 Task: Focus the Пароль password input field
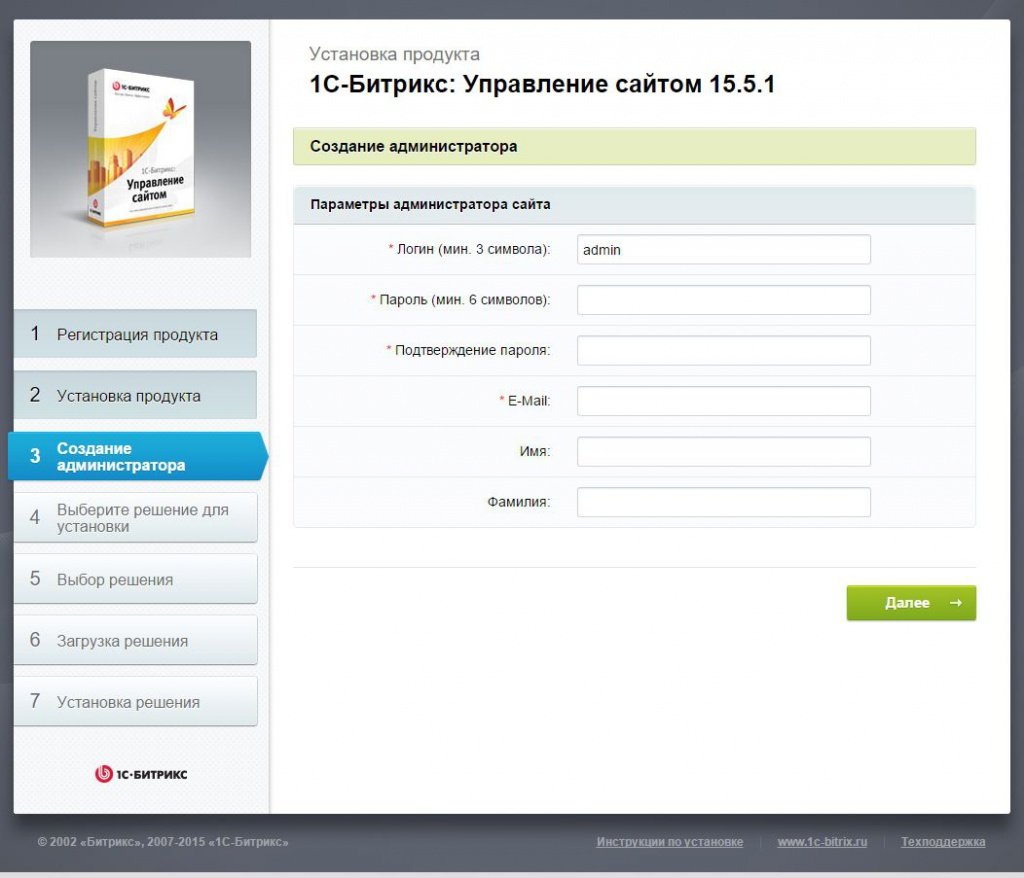pos(724,300)
